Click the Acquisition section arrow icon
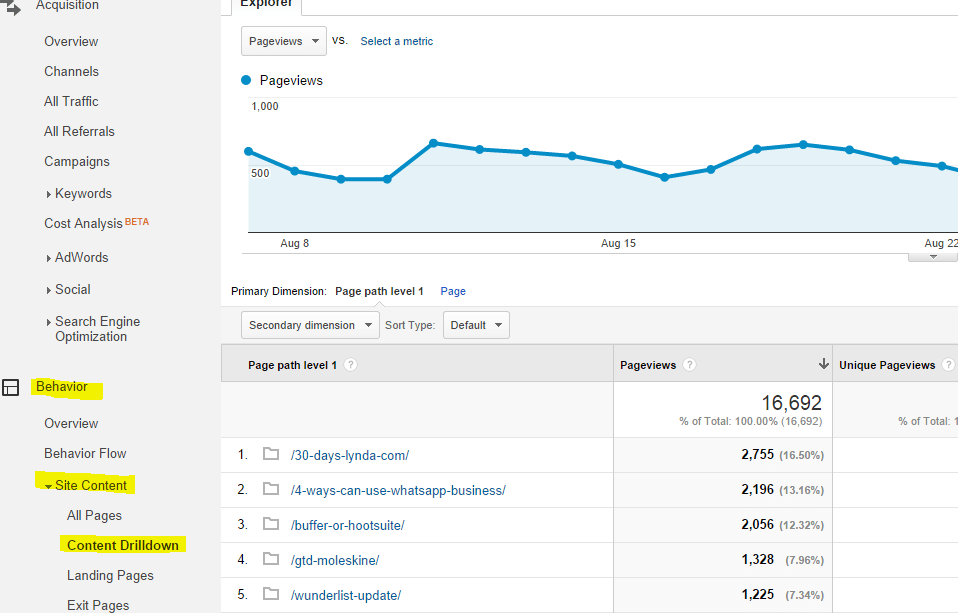Screen dimensions: 958x613 pos(12,8)
